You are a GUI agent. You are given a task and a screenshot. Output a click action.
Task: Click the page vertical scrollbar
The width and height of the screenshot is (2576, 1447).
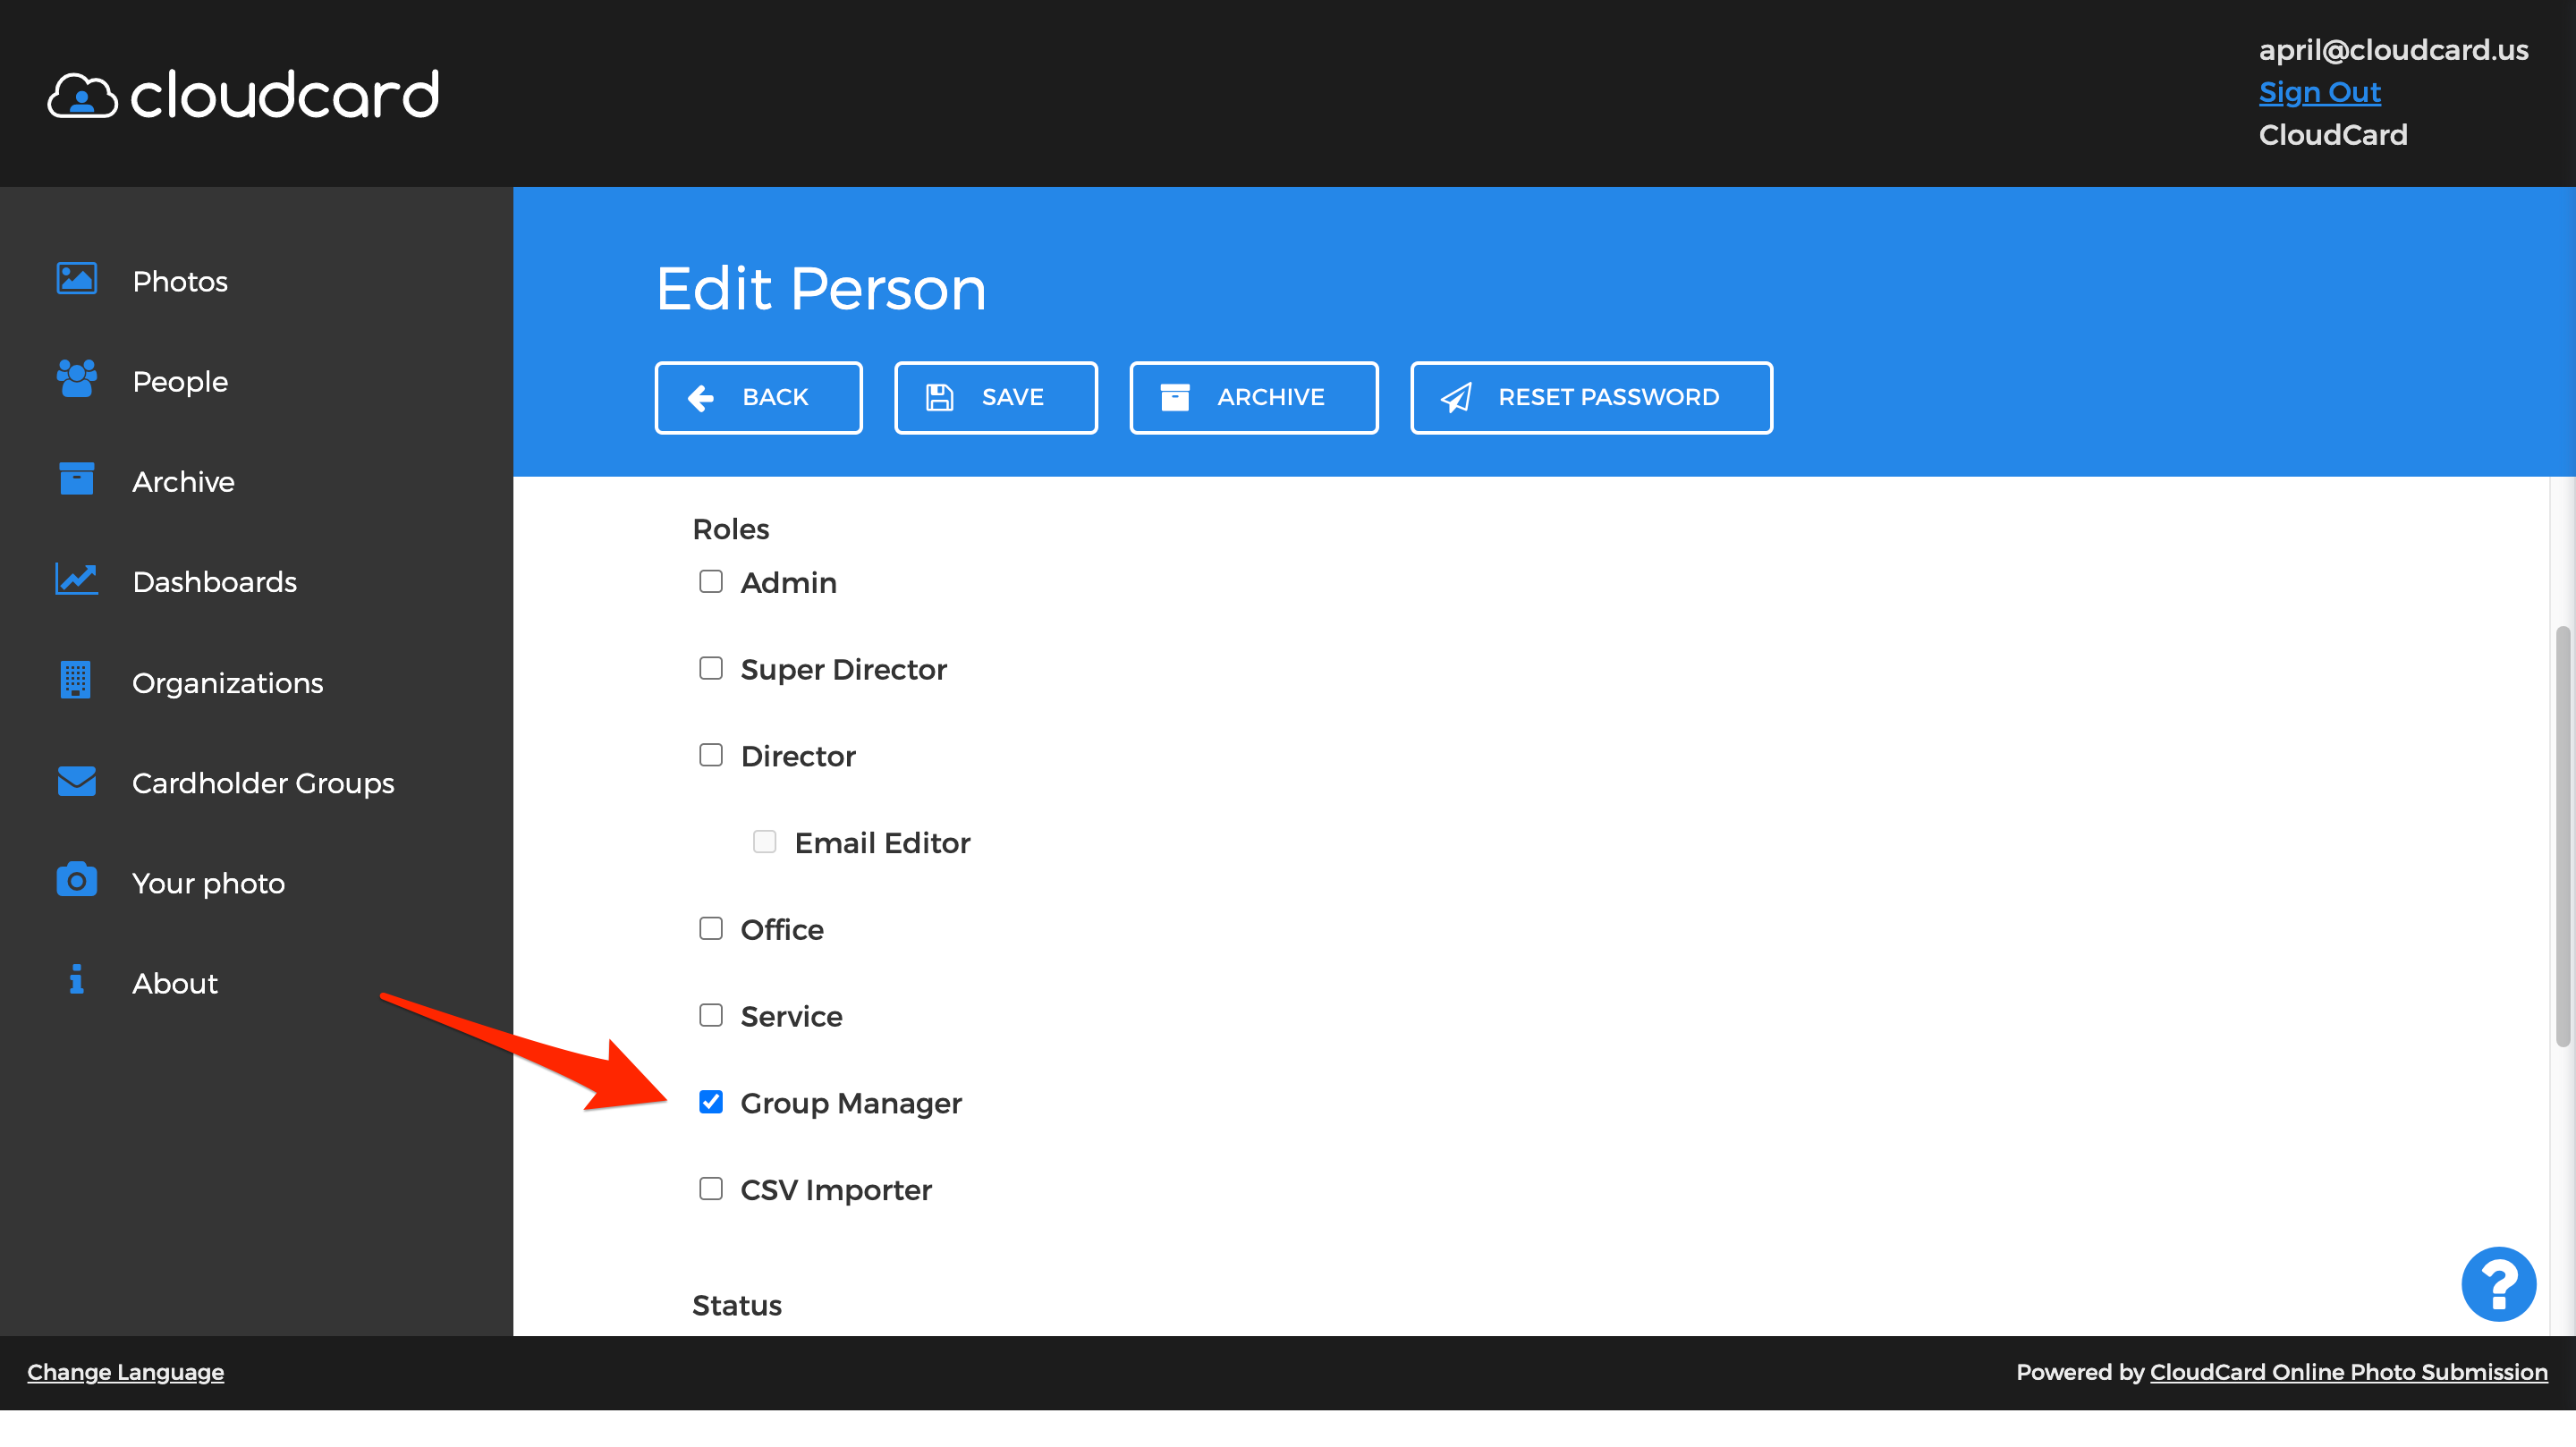2561,836
